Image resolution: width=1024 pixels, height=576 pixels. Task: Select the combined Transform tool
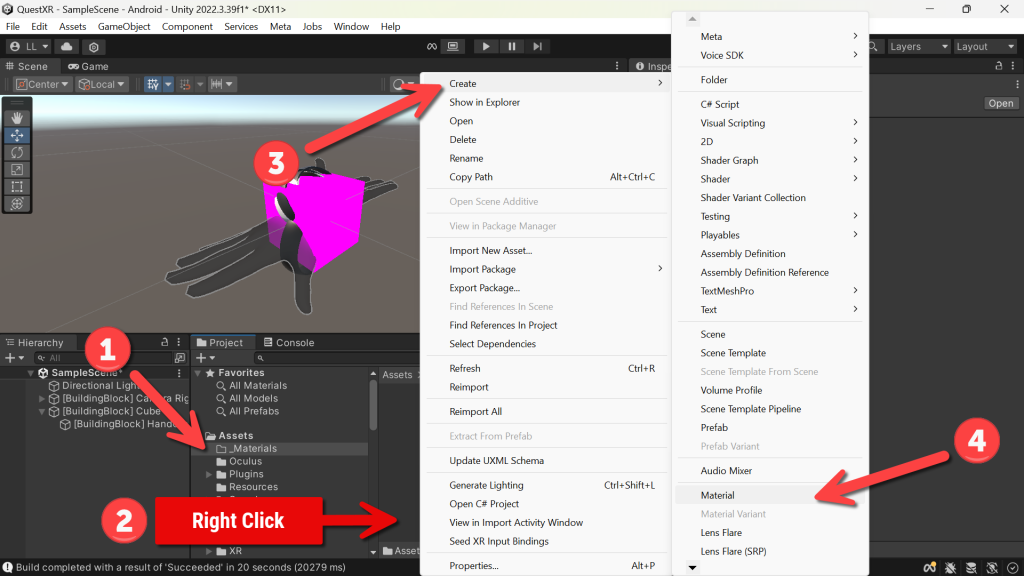point(17,204)
